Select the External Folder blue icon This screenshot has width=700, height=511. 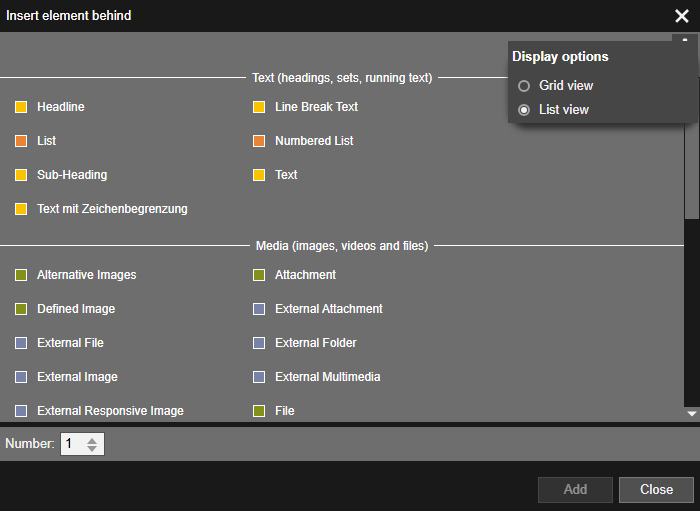(259, 343)
